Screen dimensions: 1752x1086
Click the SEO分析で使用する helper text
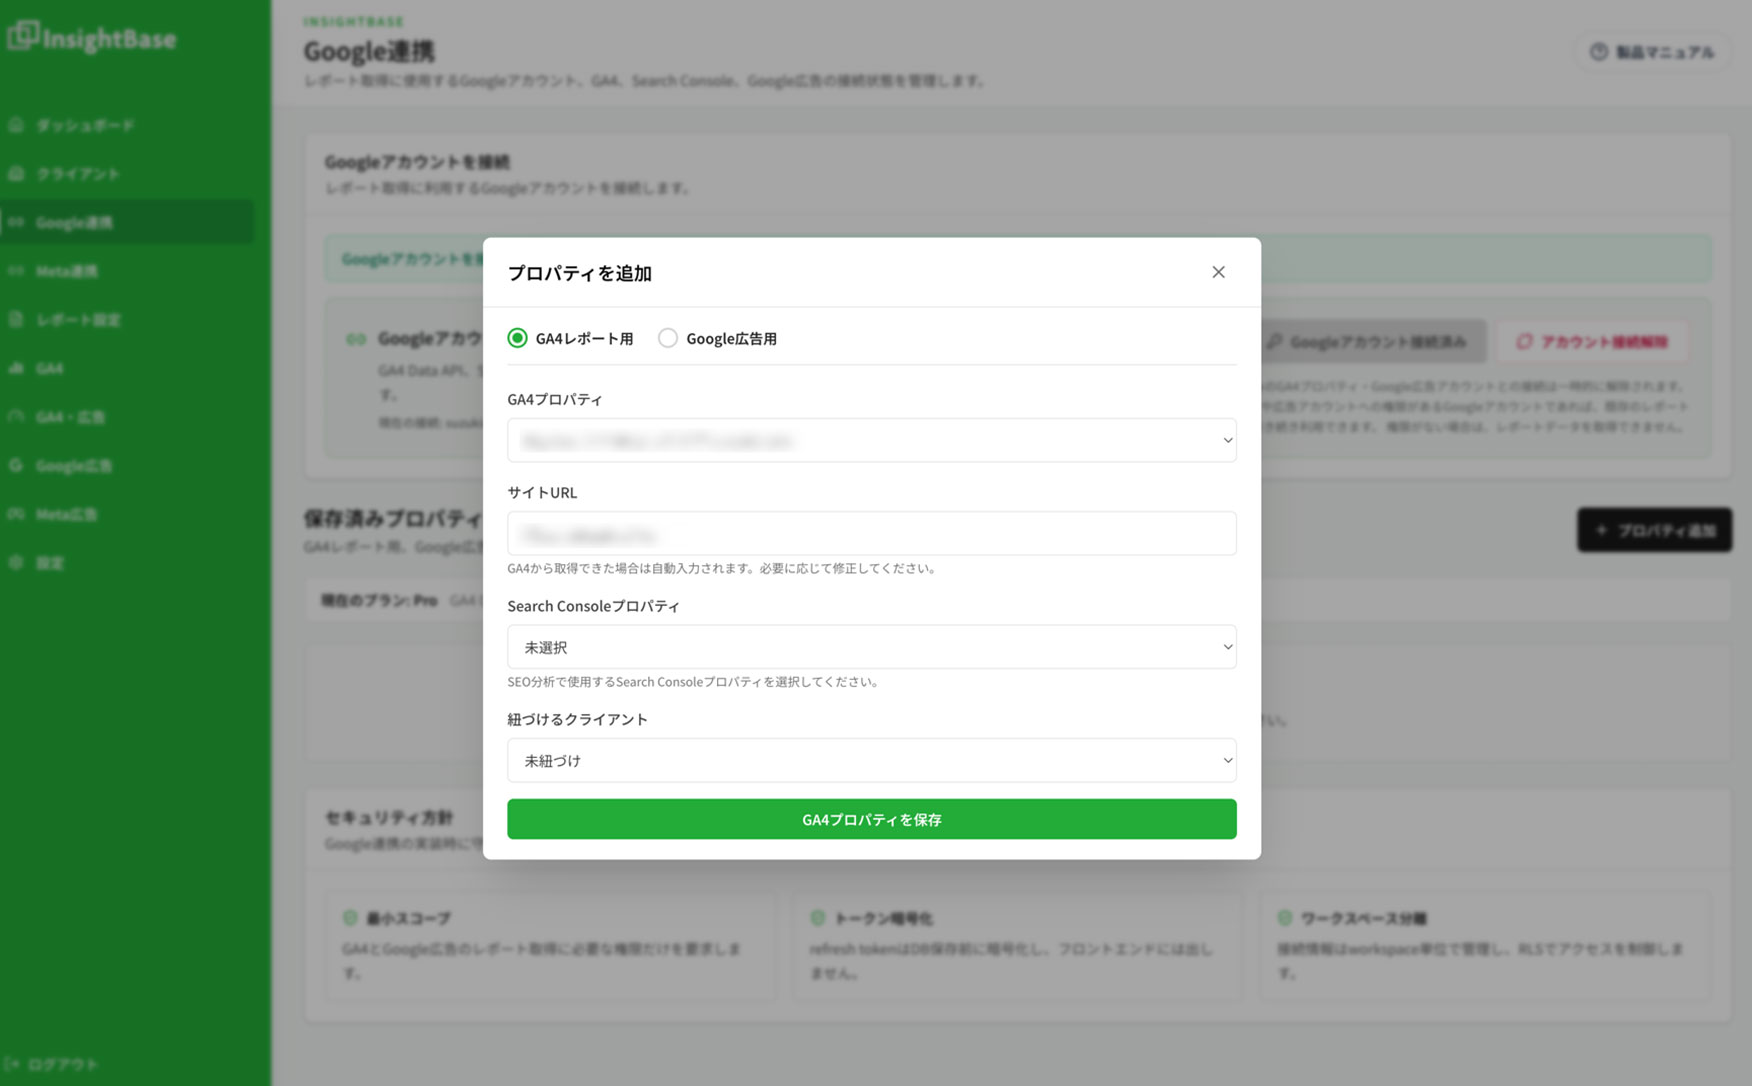point(694,682)
